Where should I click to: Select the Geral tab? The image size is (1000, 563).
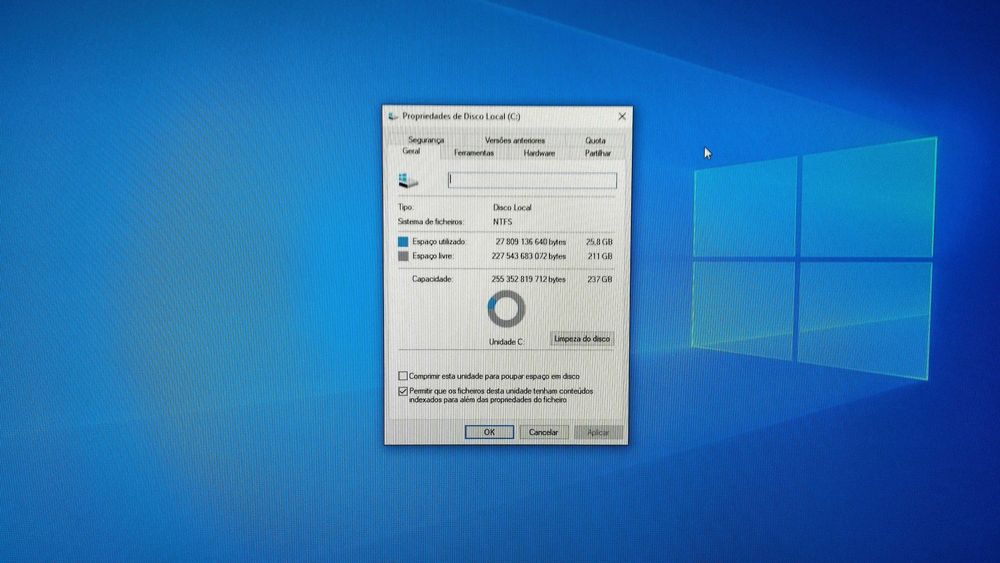pos(411,151)
